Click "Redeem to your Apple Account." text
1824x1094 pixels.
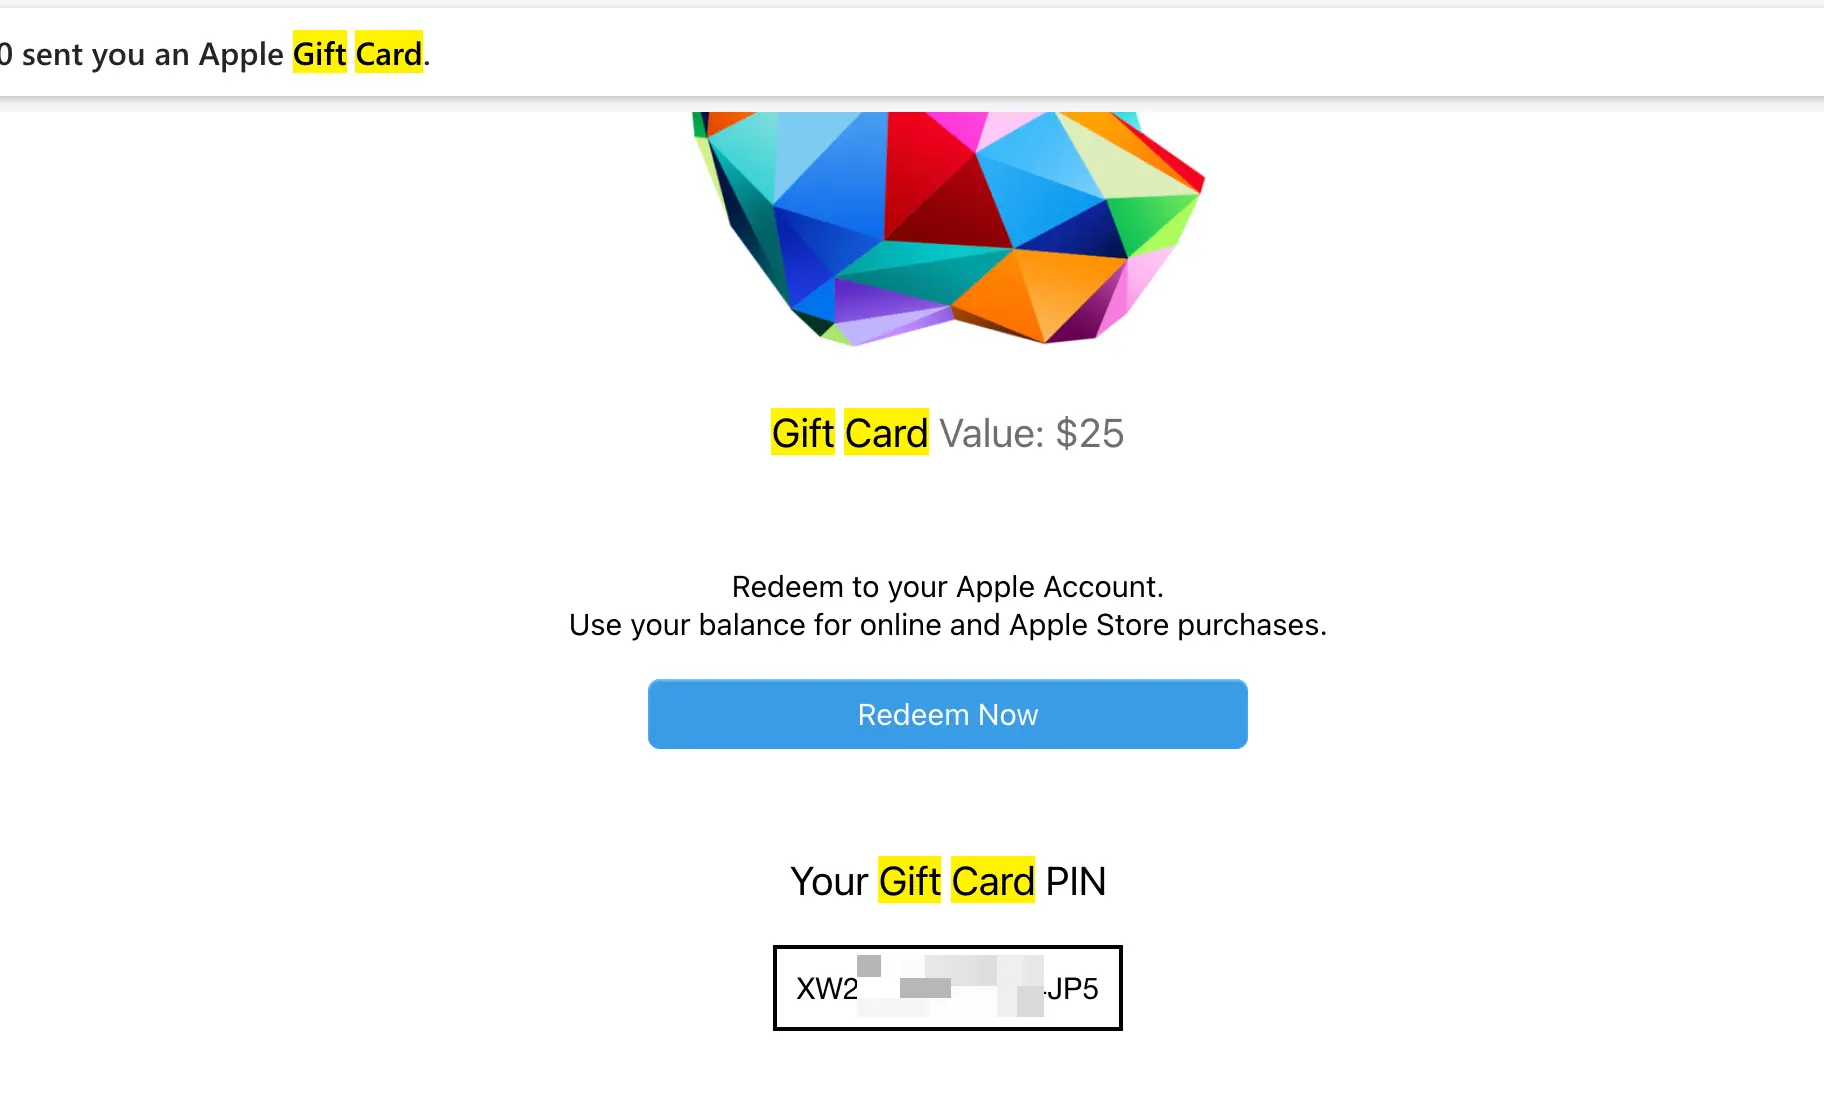(x=947, y=586)
